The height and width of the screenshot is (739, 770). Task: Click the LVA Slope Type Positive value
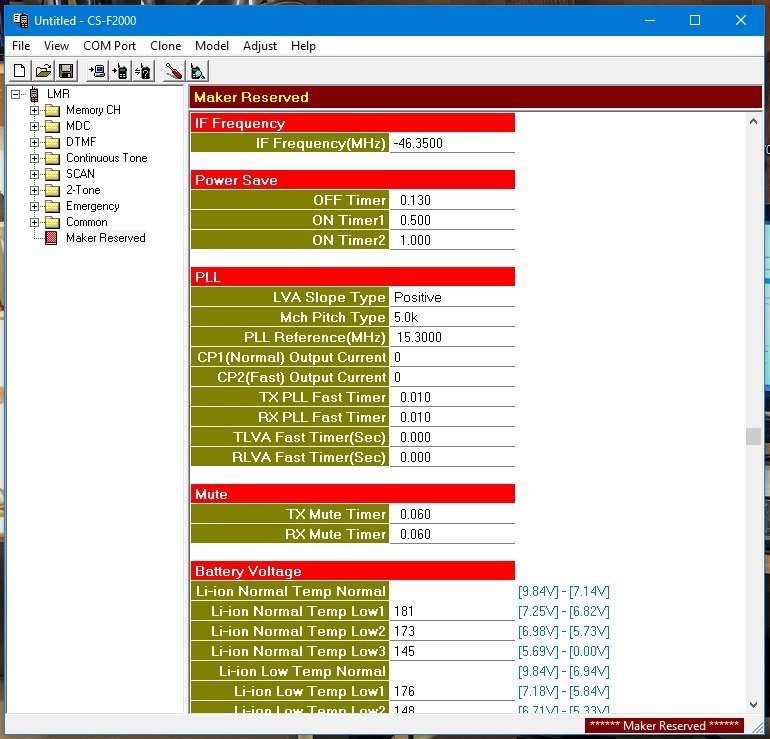[451, 297]
